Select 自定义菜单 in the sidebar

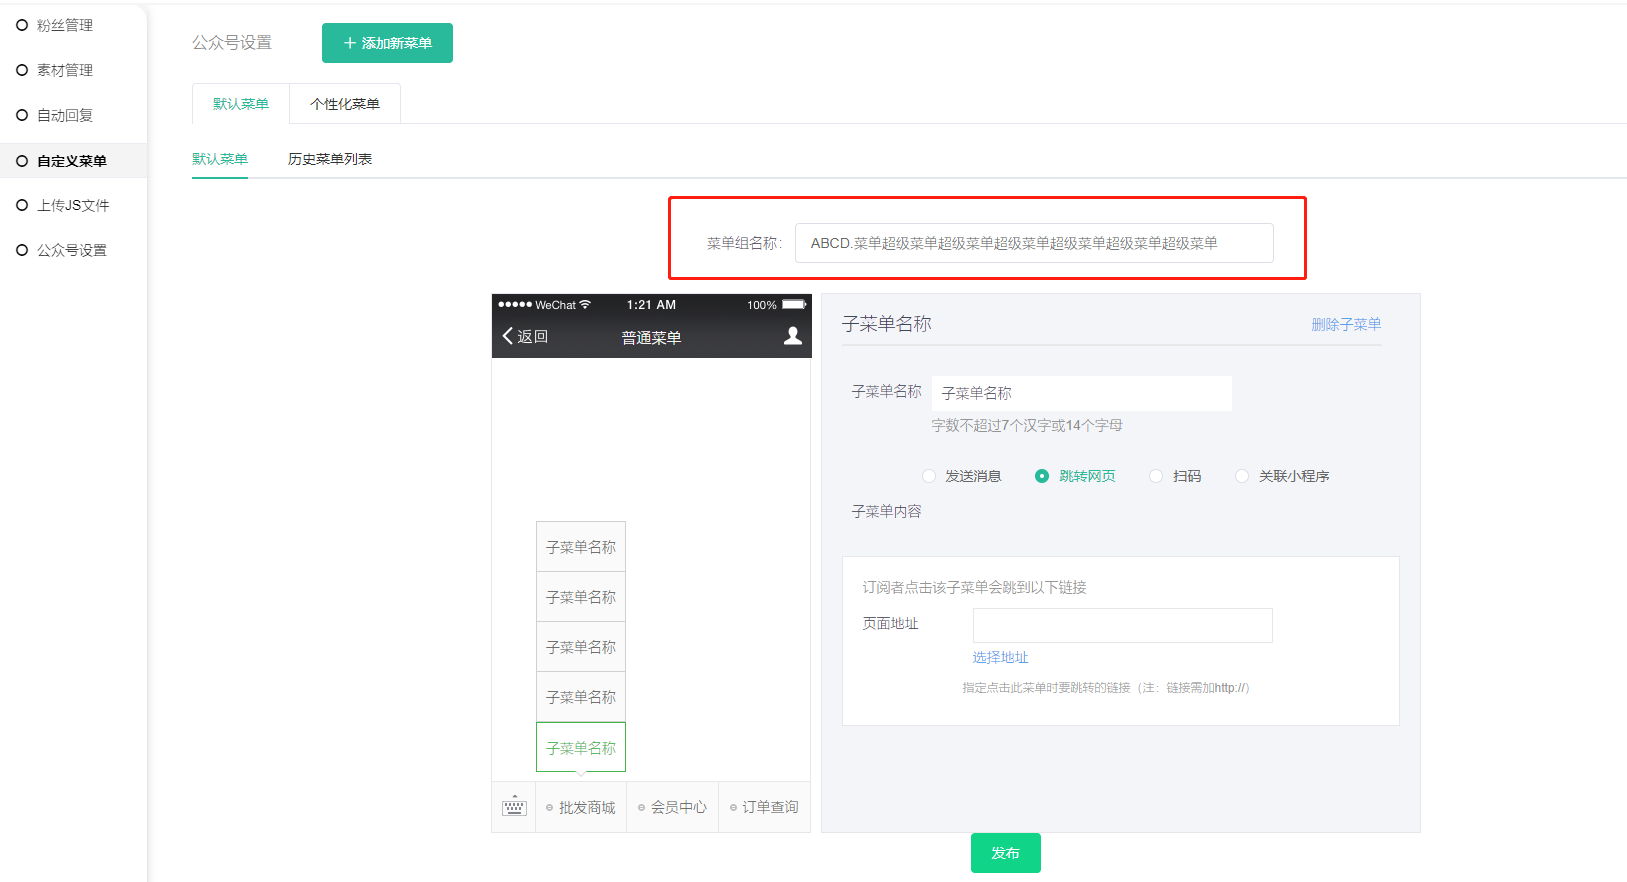(x=72, y=161)
